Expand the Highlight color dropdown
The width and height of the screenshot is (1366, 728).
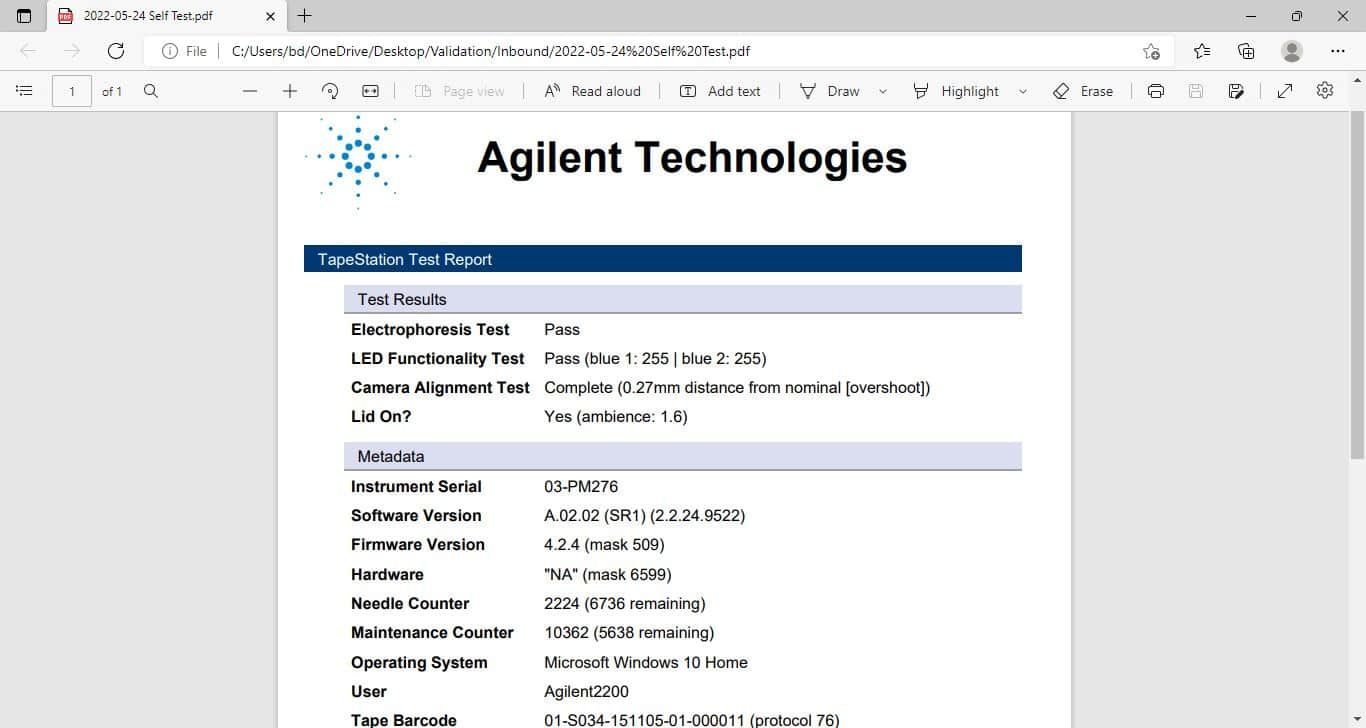1023,91
